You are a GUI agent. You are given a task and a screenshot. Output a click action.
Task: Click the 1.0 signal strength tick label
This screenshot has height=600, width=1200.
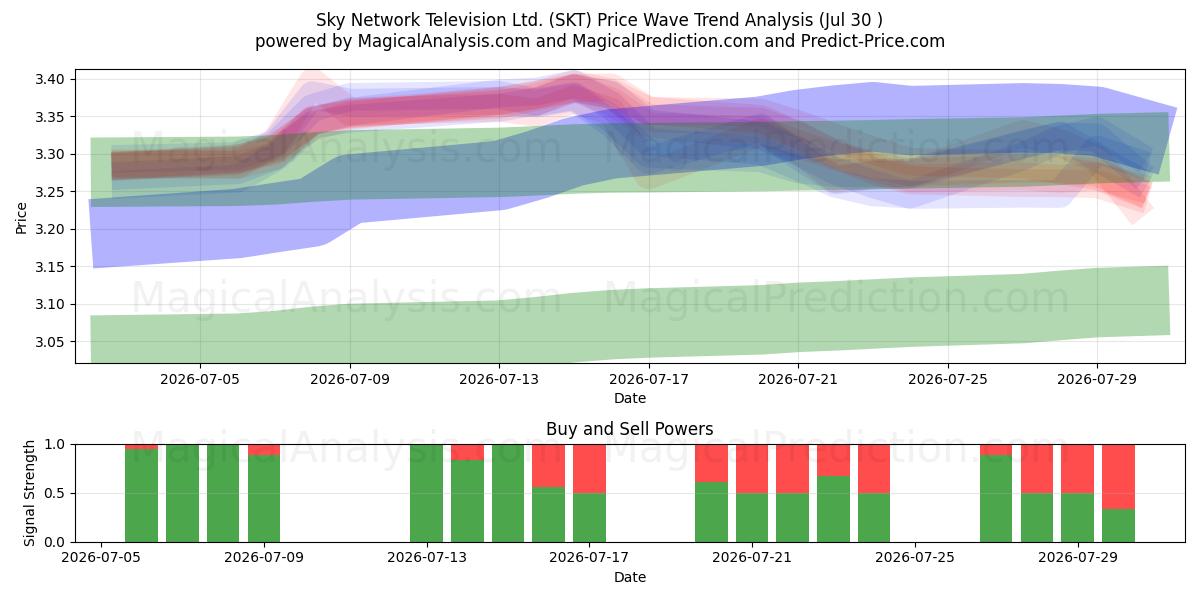tap(57, 444)
